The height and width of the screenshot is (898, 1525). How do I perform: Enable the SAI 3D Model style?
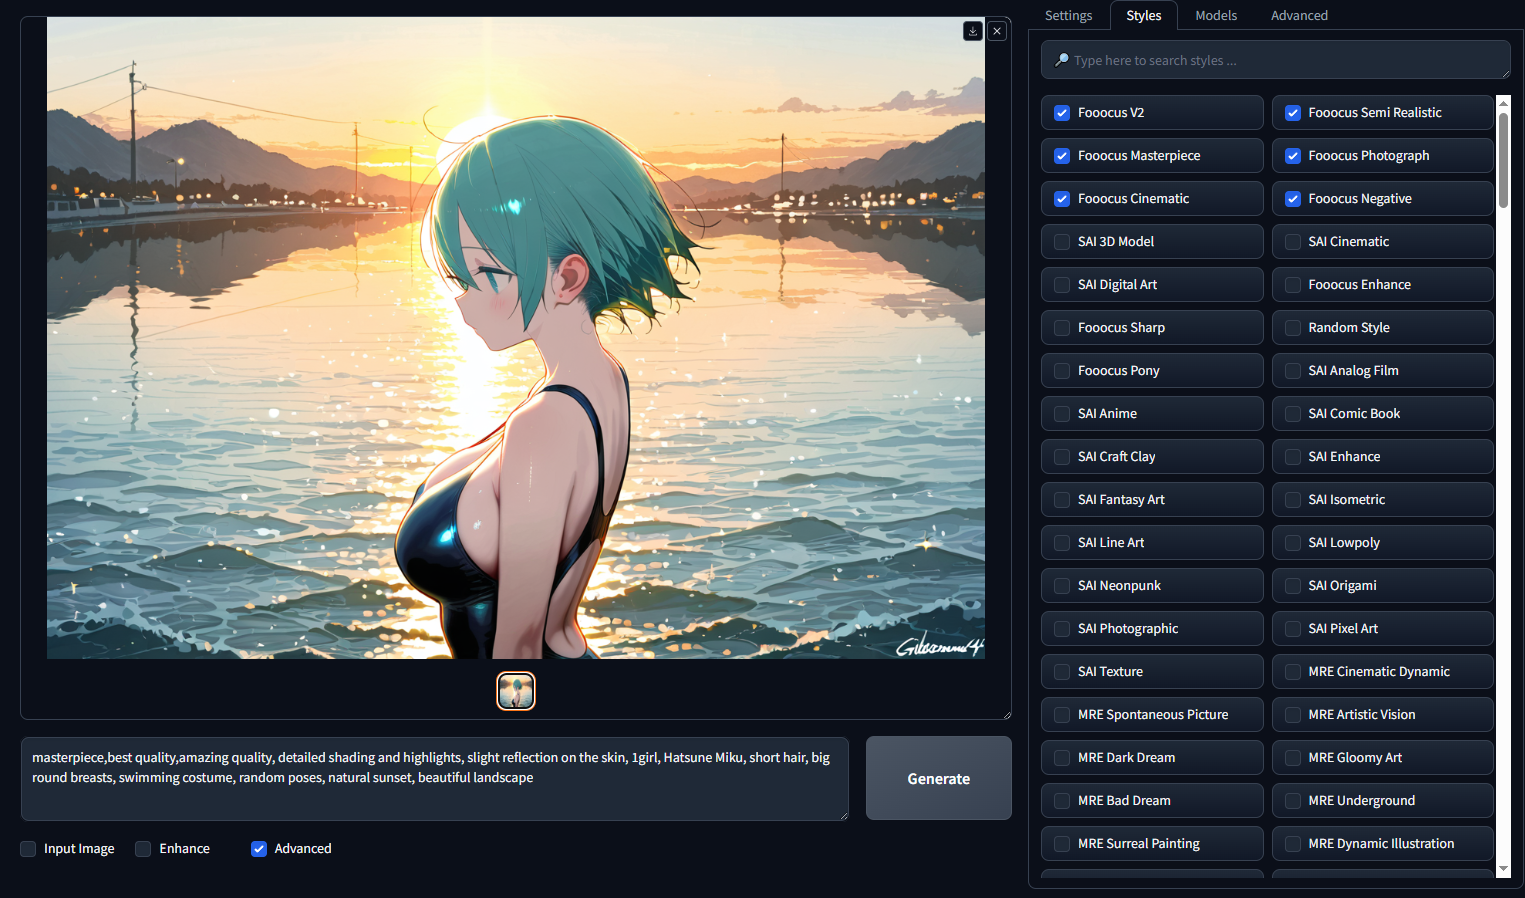click(x=1062, y=242)
